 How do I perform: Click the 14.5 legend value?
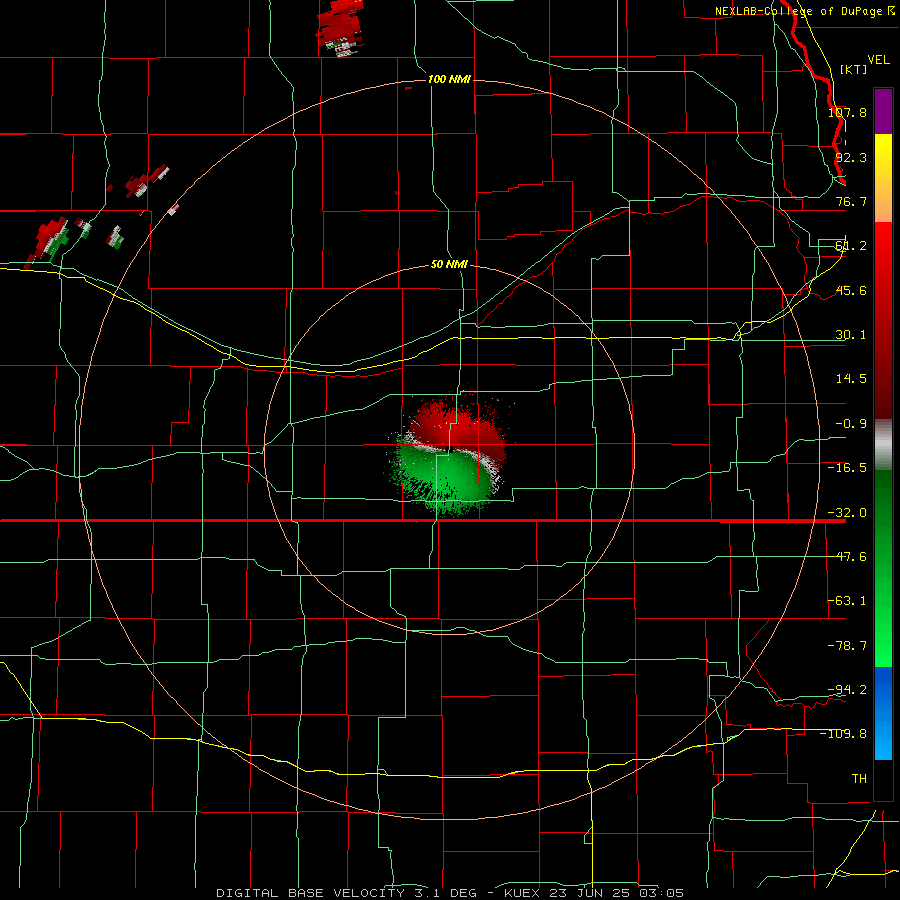pos(851,379)
